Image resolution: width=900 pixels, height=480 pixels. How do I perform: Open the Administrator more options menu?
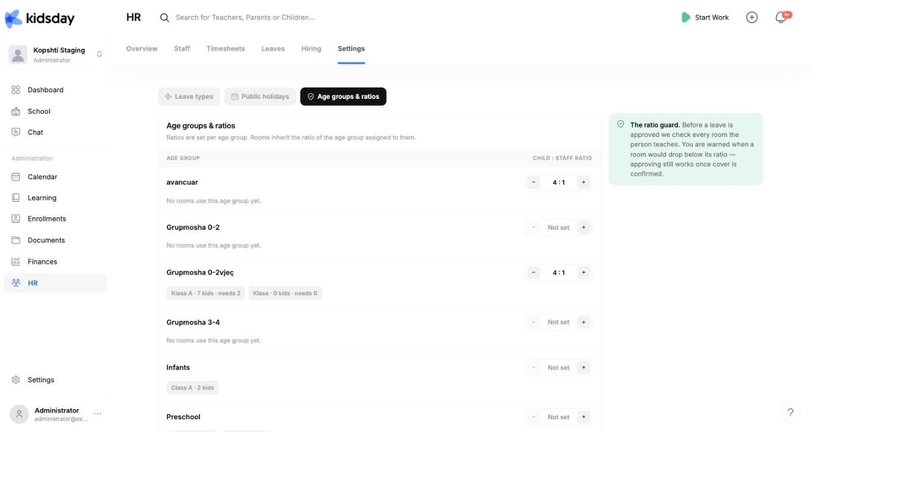(x=98, y=413)
